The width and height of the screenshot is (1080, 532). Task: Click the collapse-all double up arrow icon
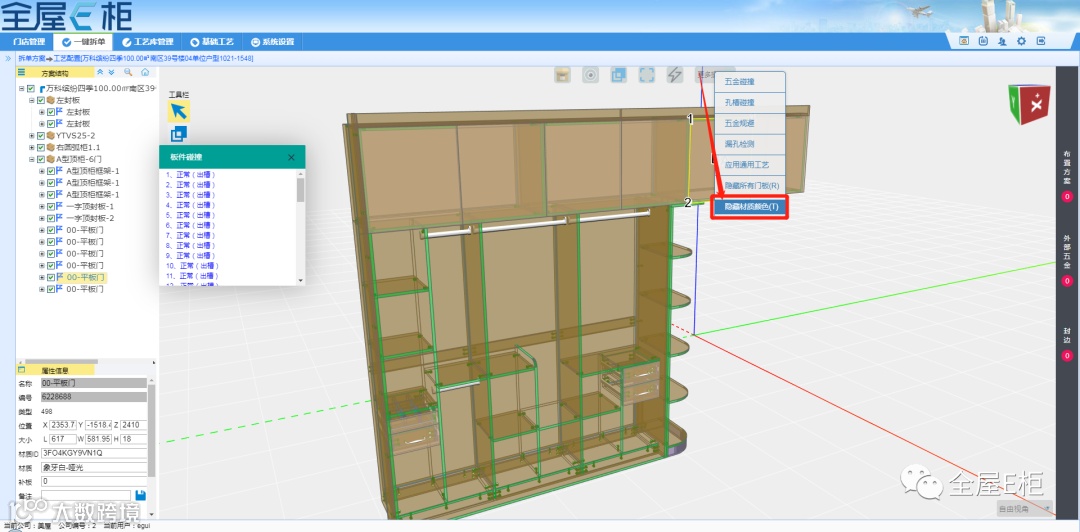tap(100, 72)
